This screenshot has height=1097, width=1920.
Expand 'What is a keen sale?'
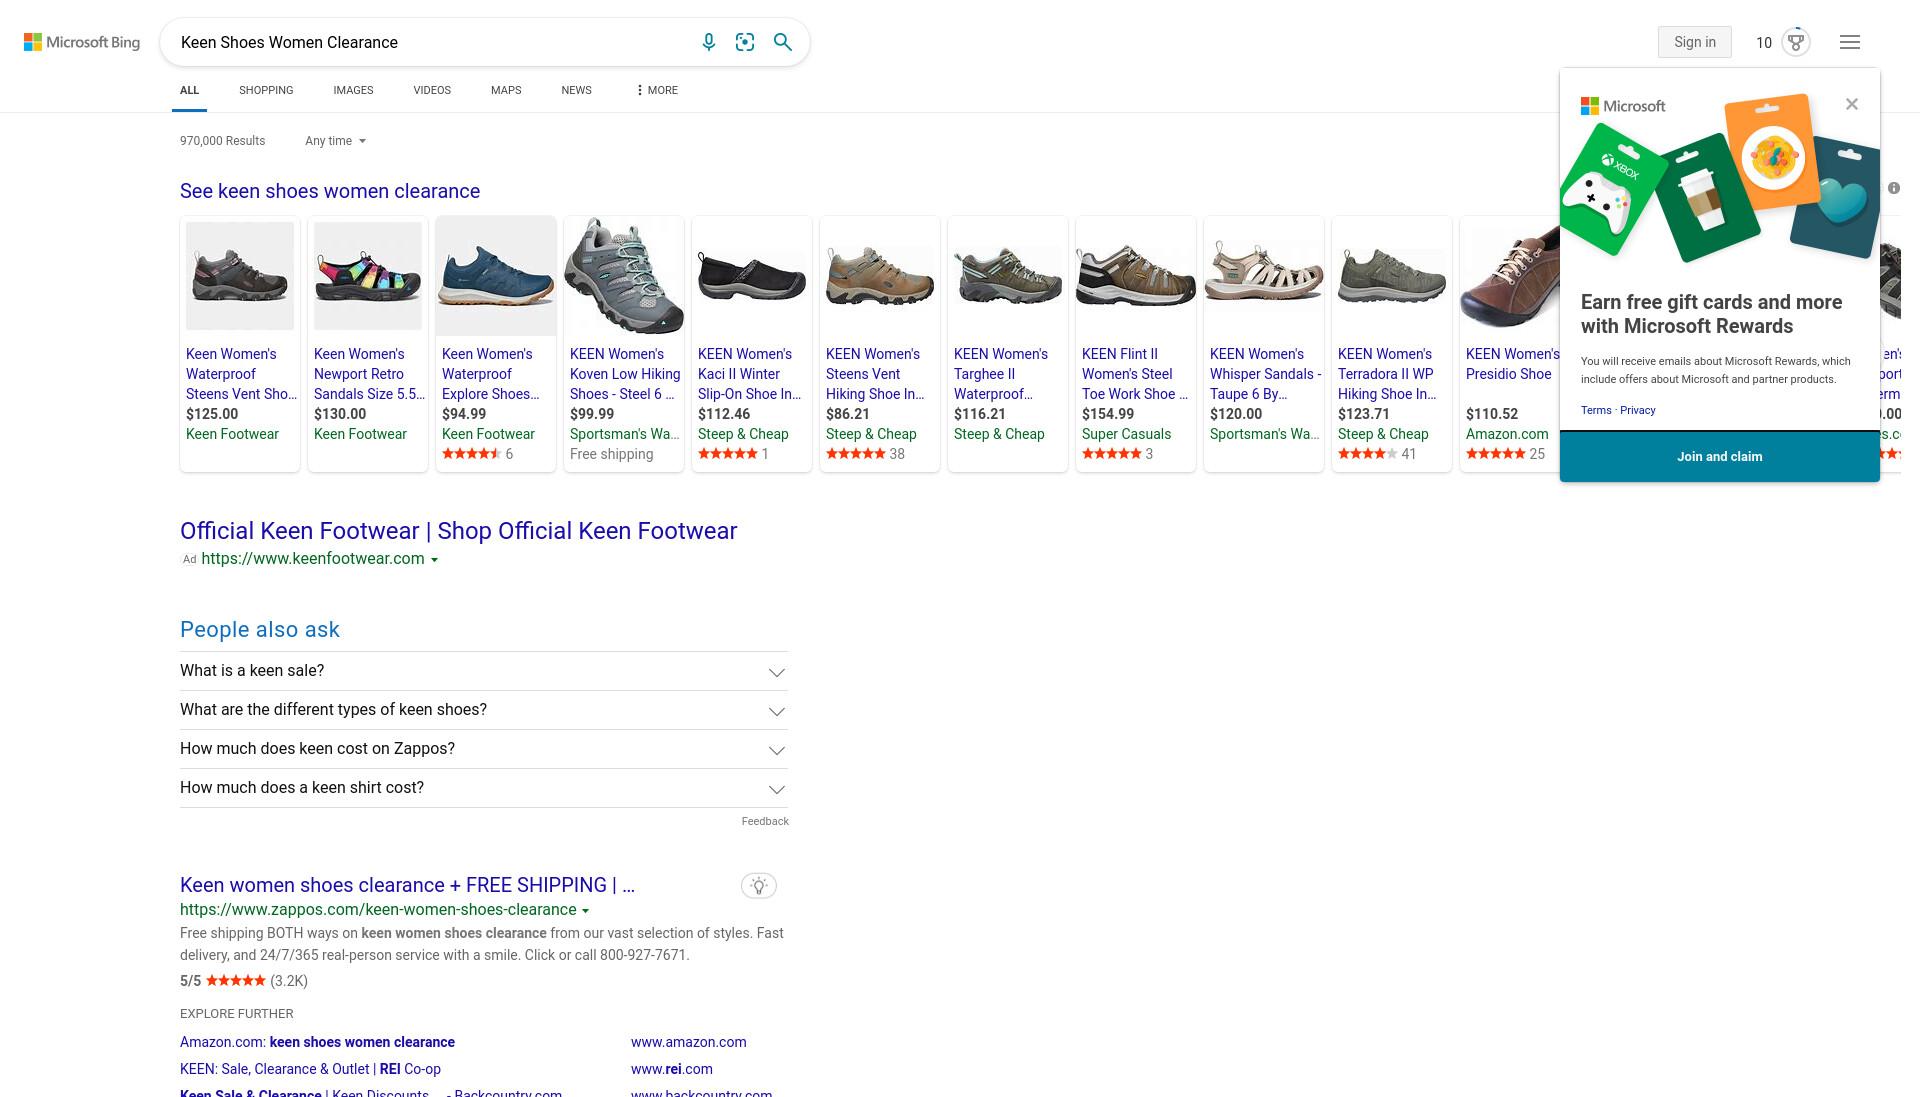coord(484,671)
